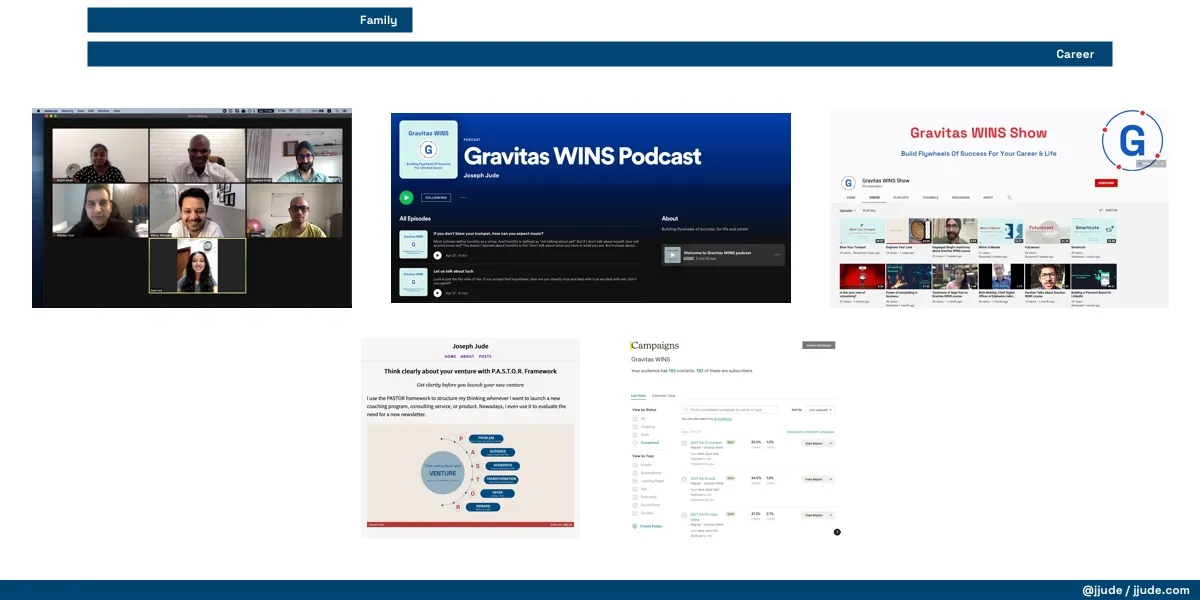Click the channel search magnifier icon
This screenshot has width=1200, height=600.
[1009, 198]
